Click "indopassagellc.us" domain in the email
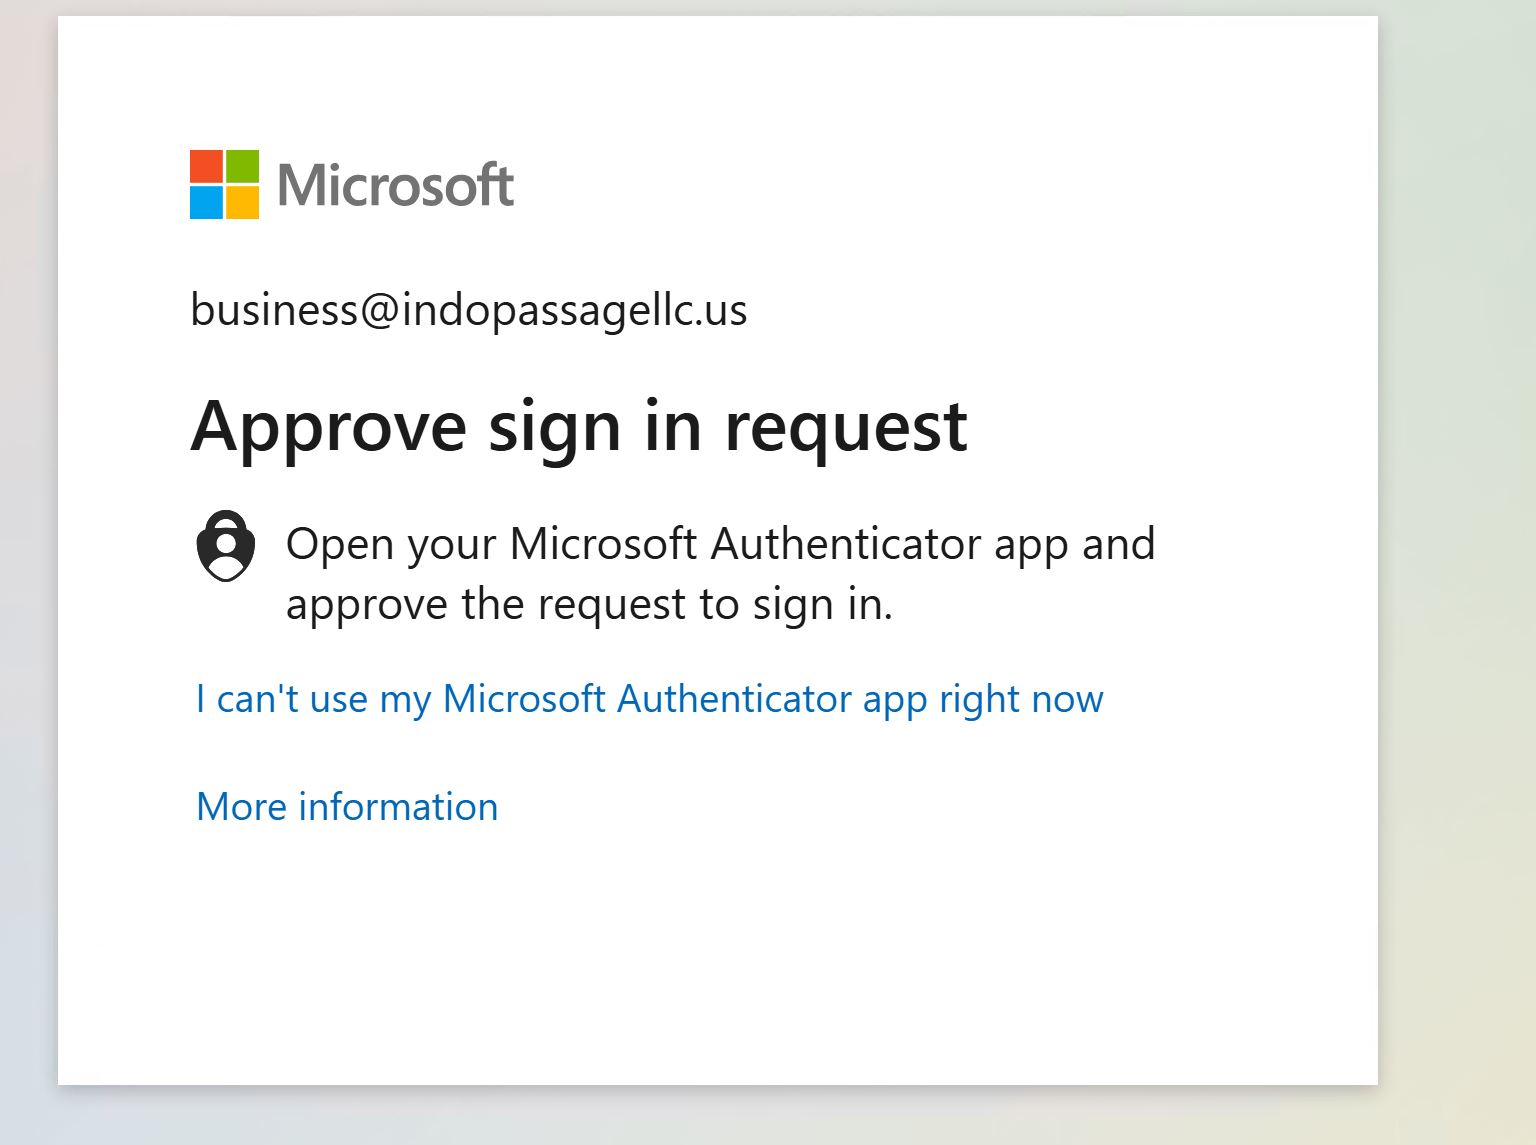Image resolution: width=1536 pixels, height=1145 pixels. [574, 310]
